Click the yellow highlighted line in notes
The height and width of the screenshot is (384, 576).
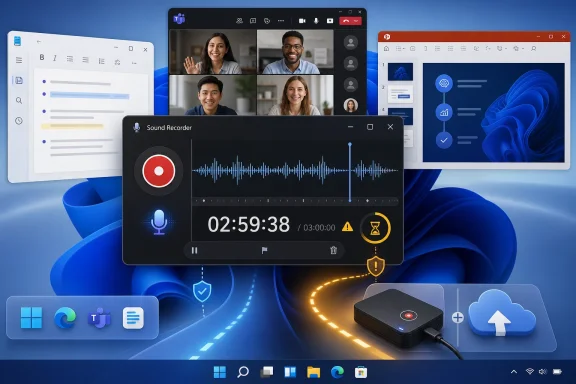point(72,126)
